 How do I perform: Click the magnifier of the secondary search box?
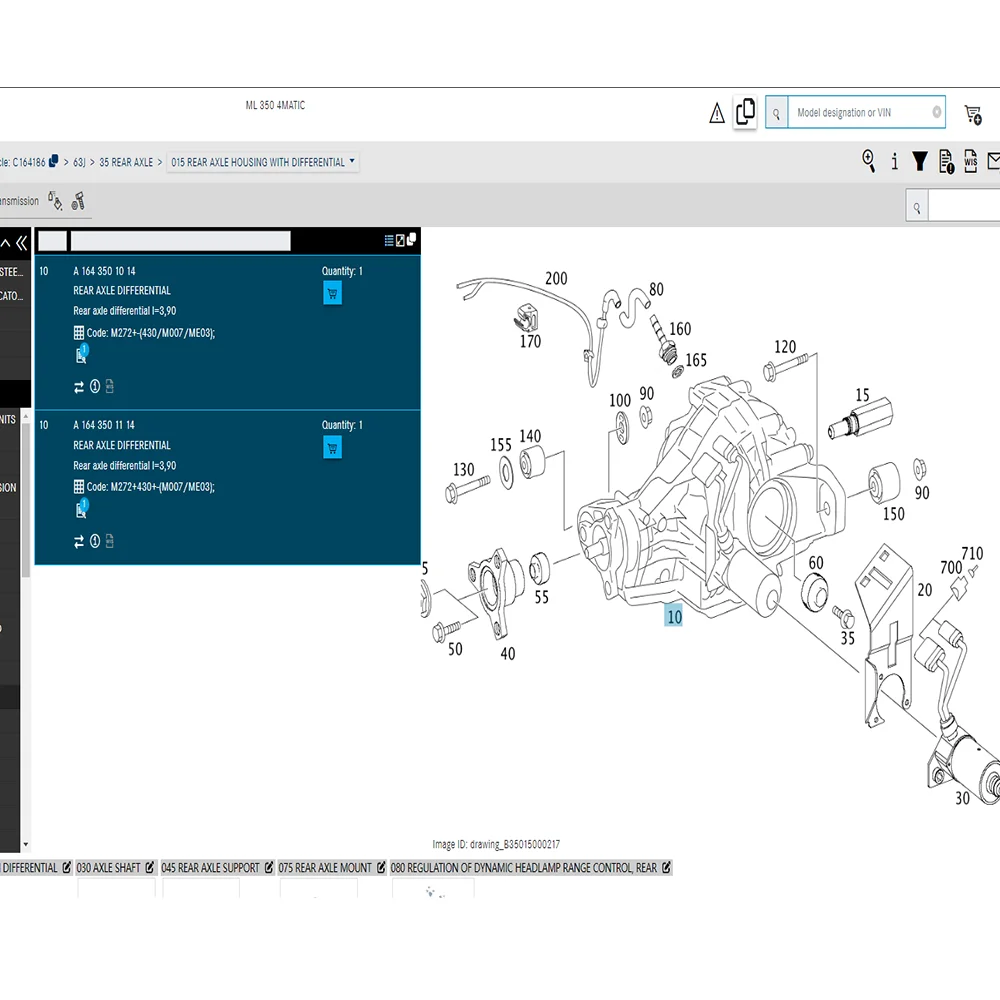point(917,207)
